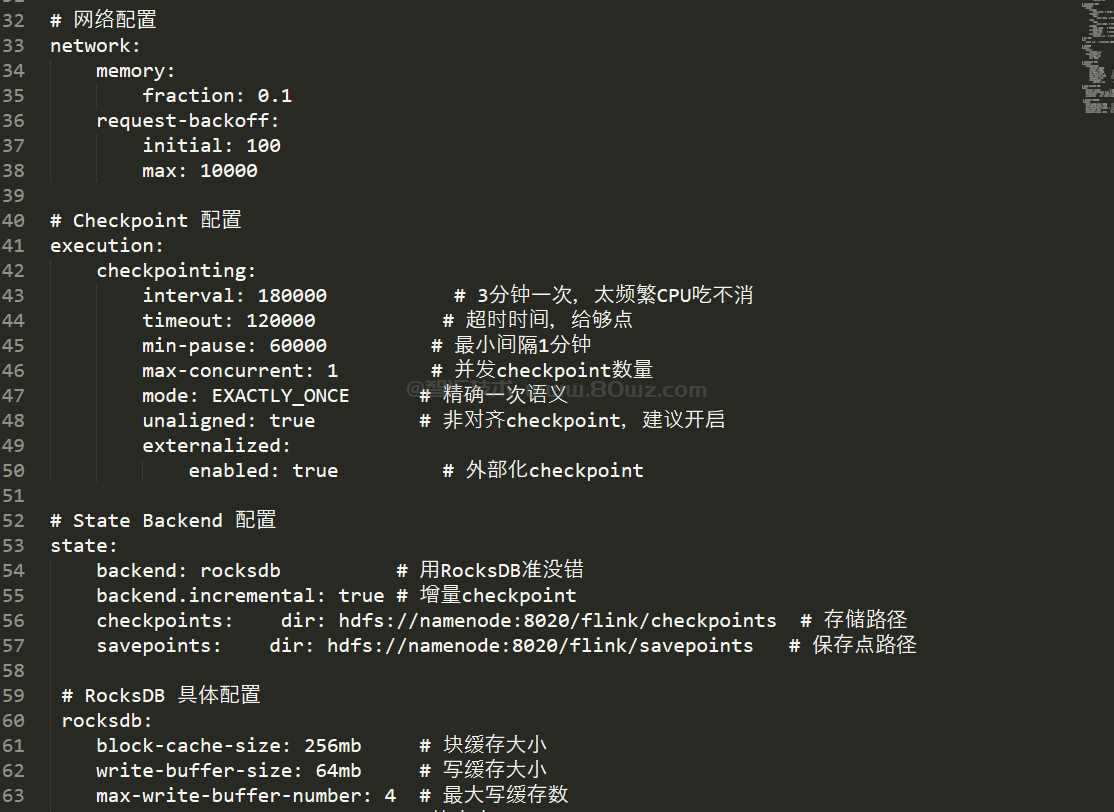The image size is (1114, 812).
Task: Click line number 33 in the gutter
Action: click(x=13, y=46)
